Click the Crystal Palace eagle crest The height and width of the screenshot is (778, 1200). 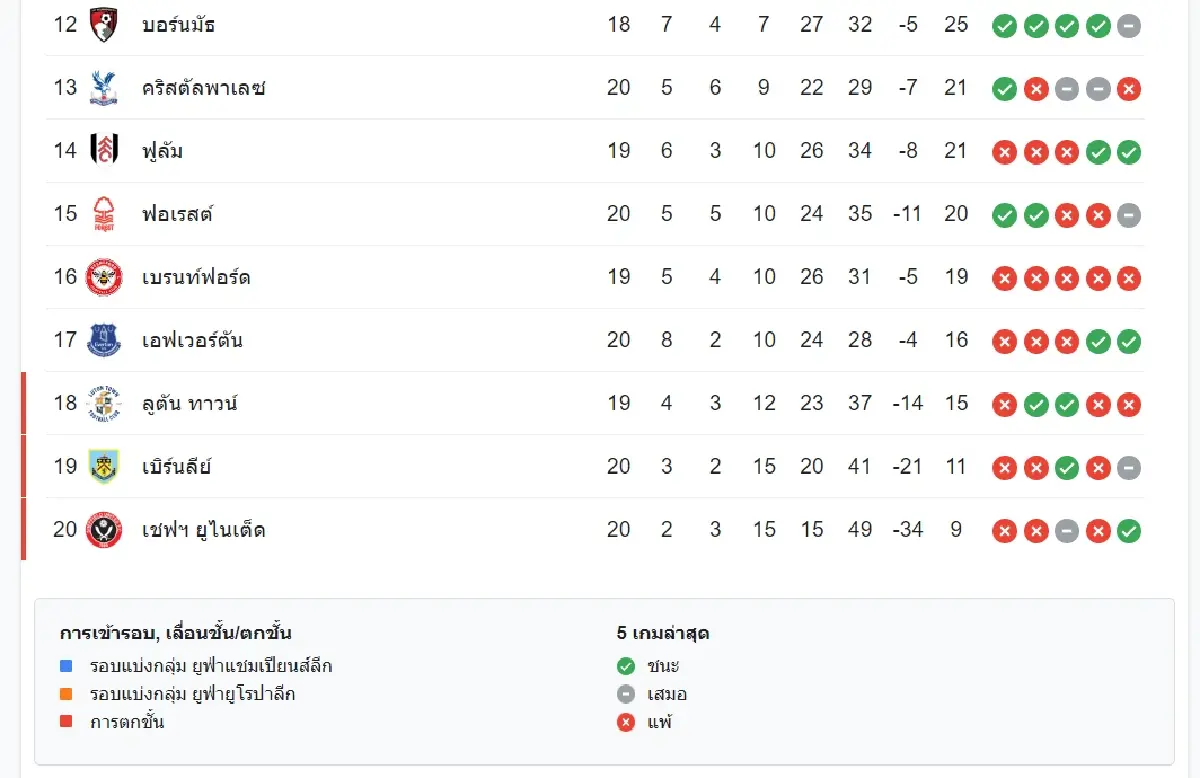click(104, 88)
